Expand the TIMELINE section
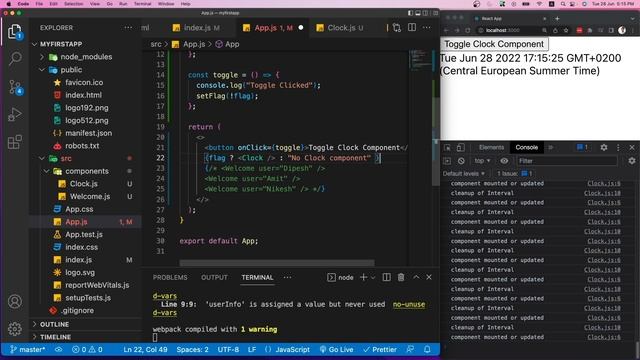This screenshot has height=360, width=640. [56, 337]
